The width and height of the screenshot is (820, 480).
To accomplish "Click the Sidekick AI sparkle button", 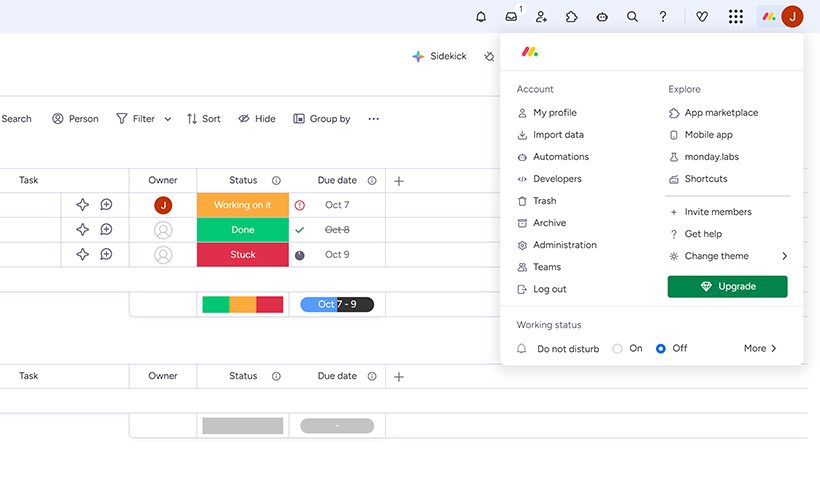I will click(x=439, y=57).
